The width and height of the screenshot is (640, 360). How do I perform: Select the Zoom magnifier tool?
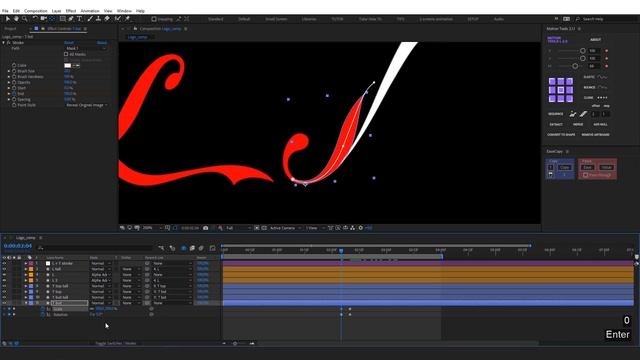tap(25, 19)
